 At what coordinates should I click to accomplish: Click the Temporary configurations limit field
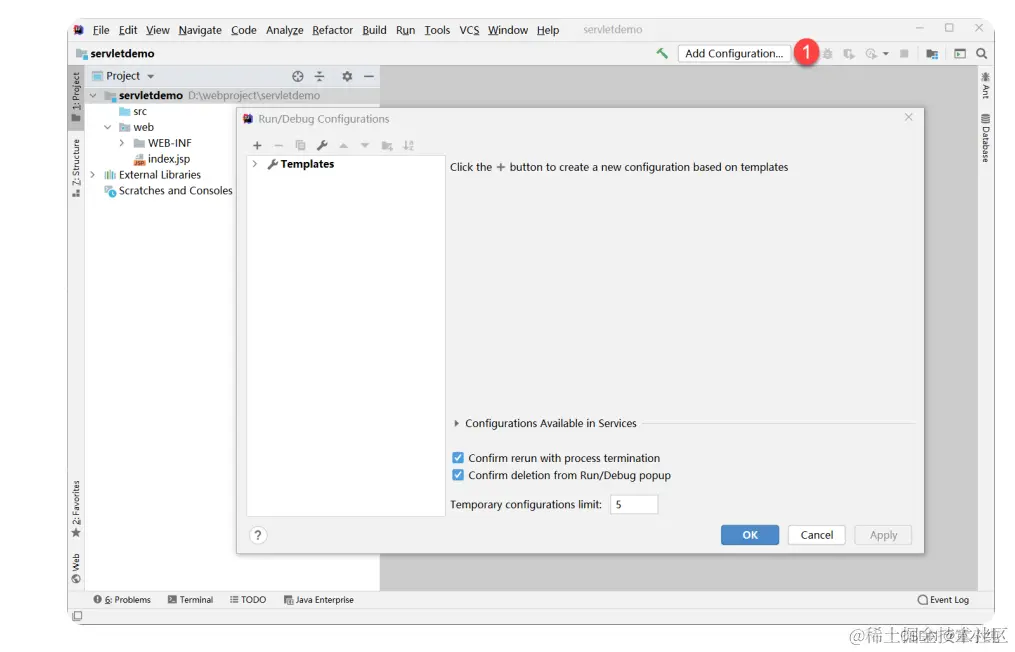point(634,504)
